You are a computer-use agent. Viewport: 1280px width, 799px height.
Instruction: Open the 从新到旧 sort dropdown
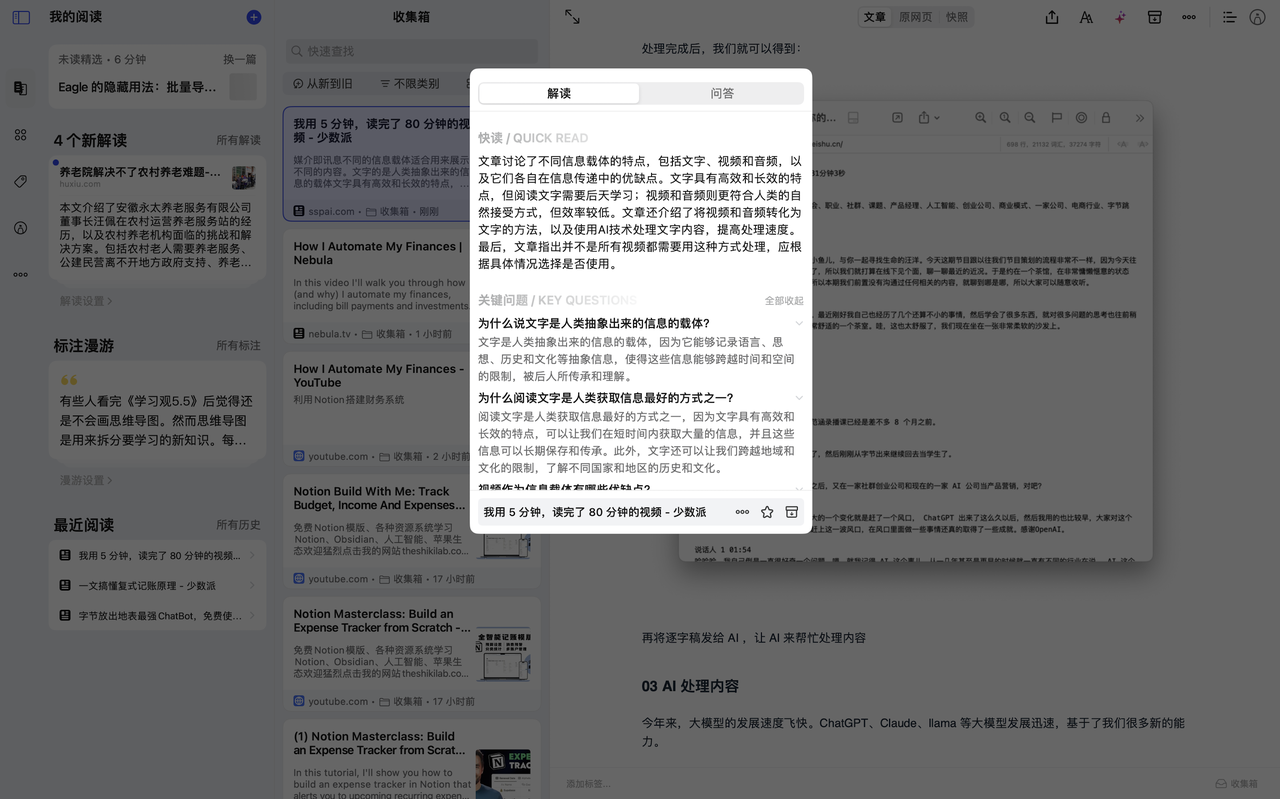pyautogui.click(x=323, y=84)
